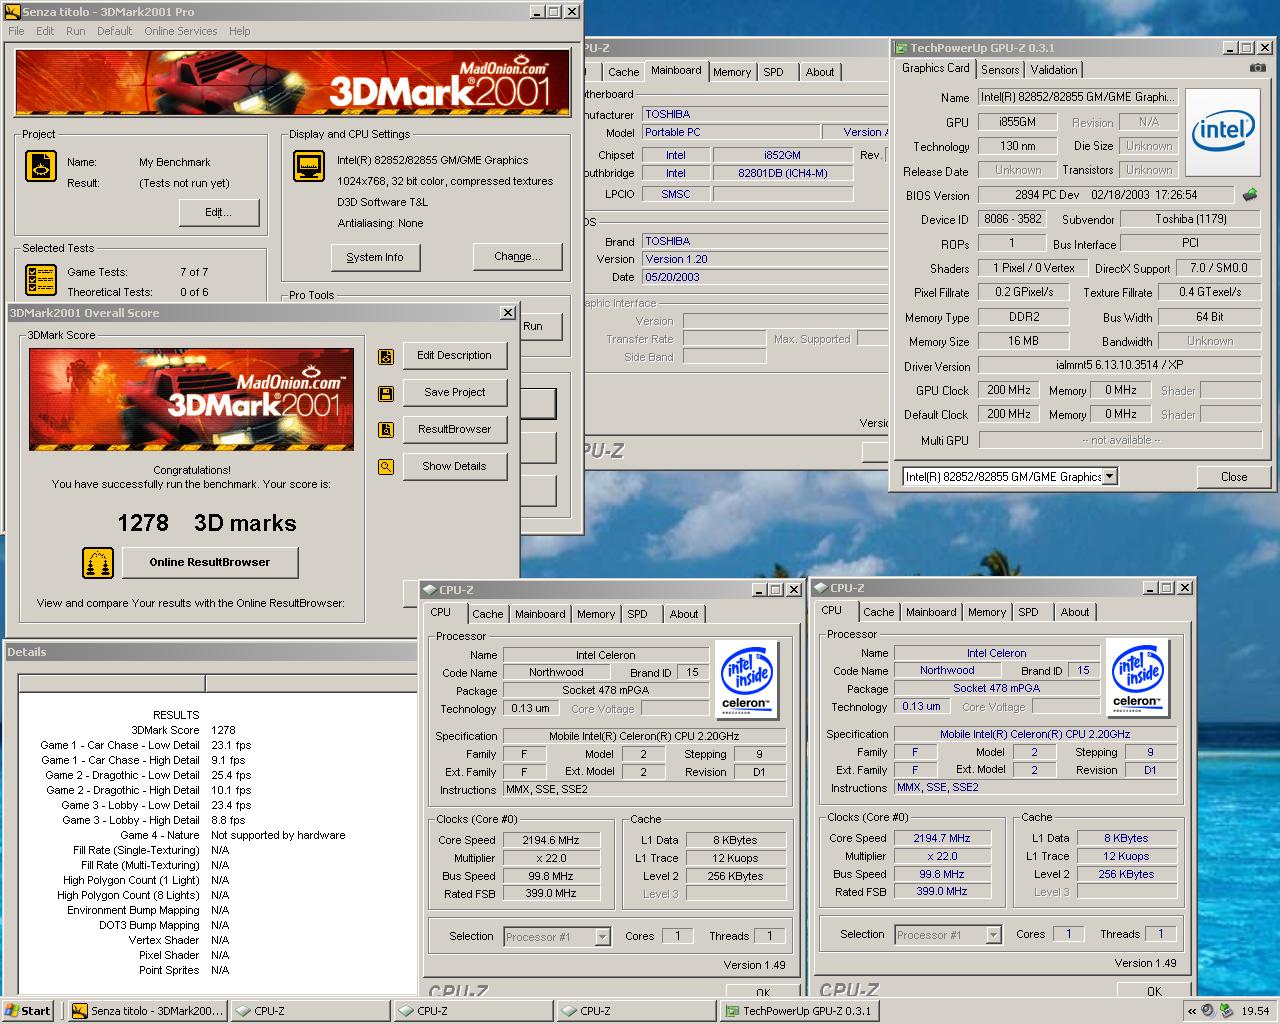Click Core Speed value in middle CPU-Z
Image resolution: width=1280 pixels, height=1024 pixels.
(x=551, y=841)
